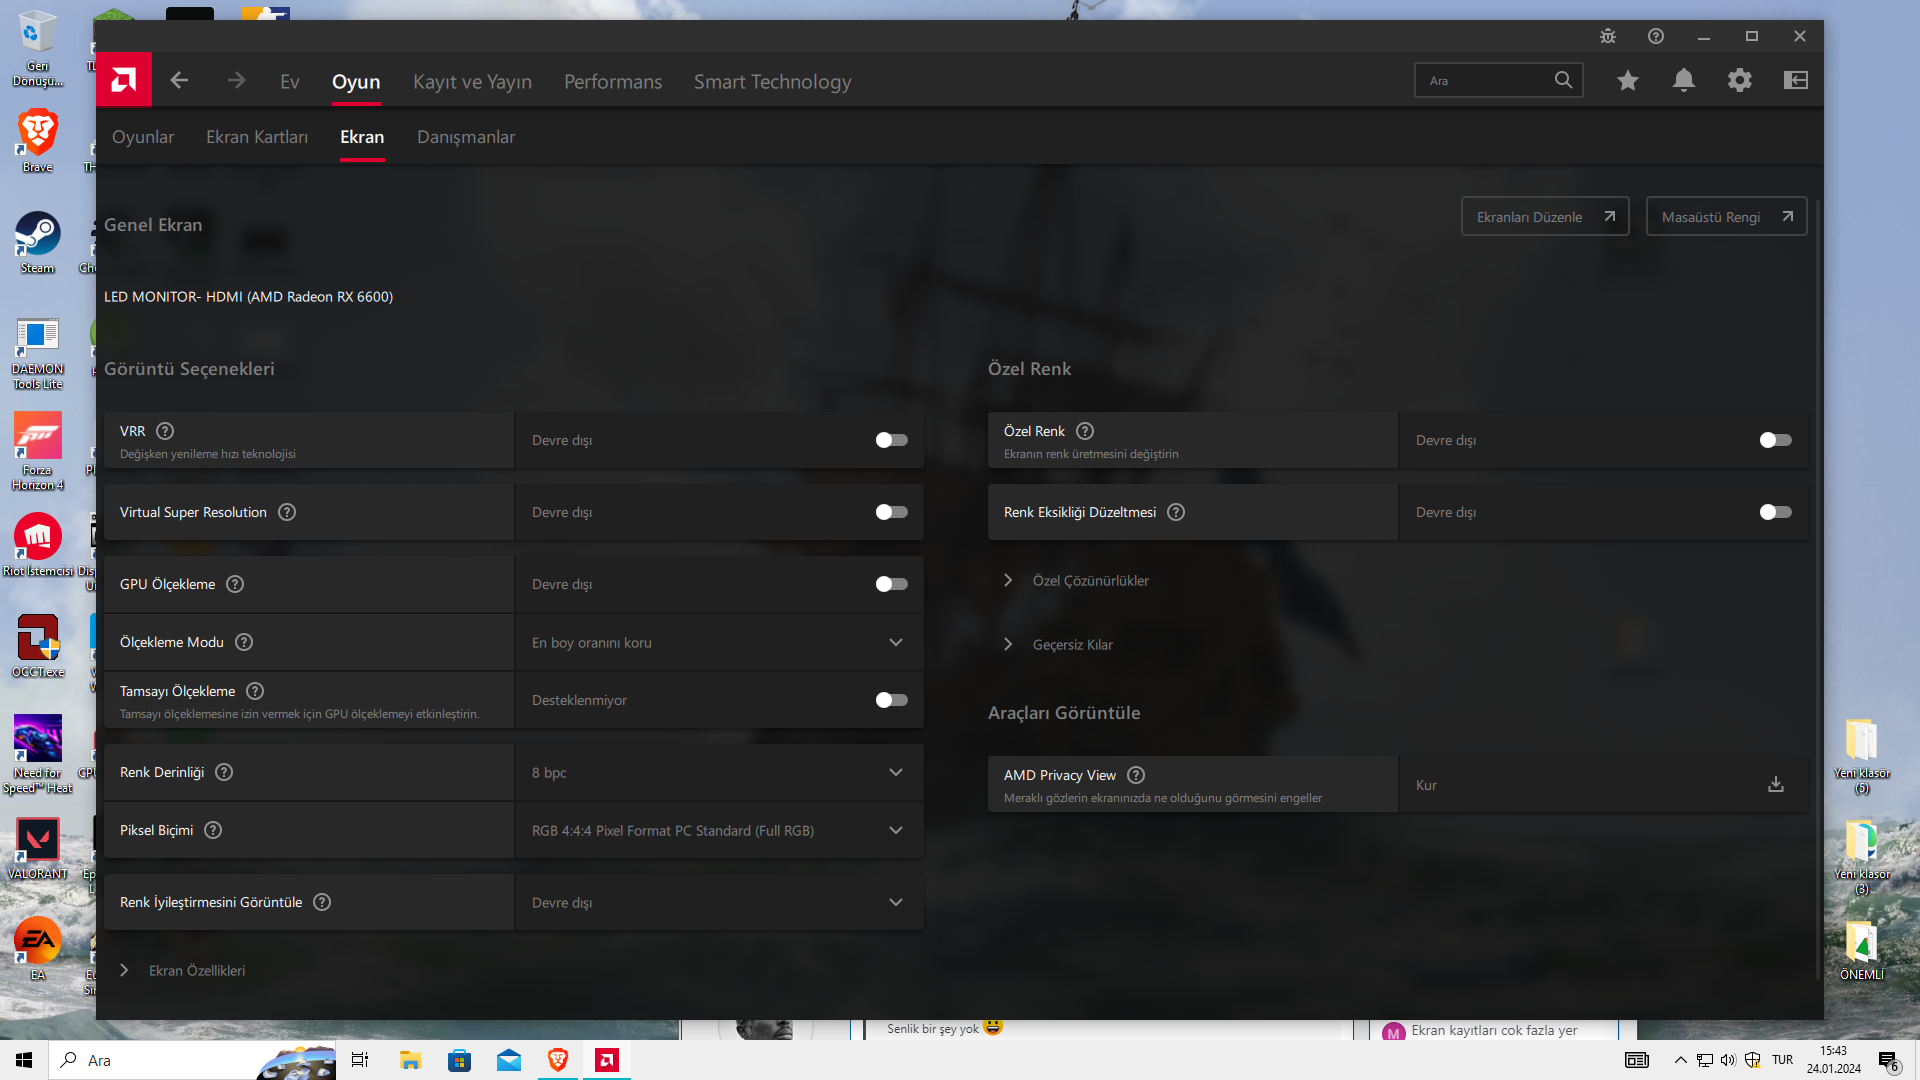This screenshot has width=1920, height=1080.
Task: Open notifications bell icon
Action: [1683, 80]
